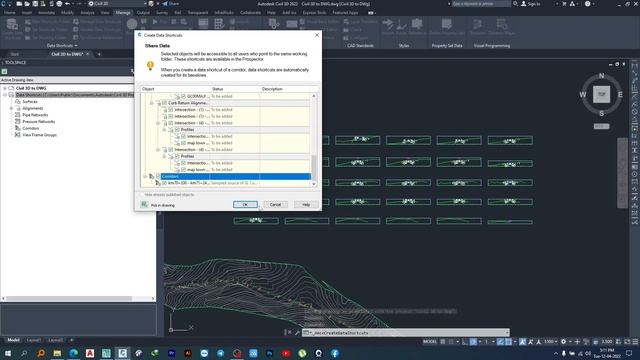640x360 pixels.
Task: Click the Undo arrow in quick access toolbar
Action: click(x=68, y=4)
